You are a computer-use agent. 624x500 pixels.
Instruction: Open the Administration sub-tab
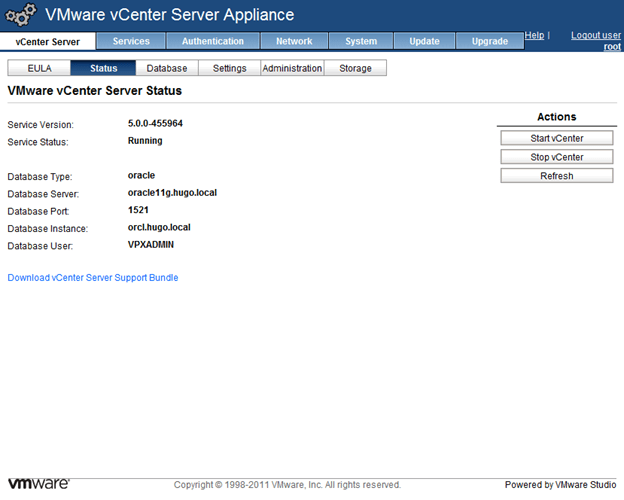292,68
